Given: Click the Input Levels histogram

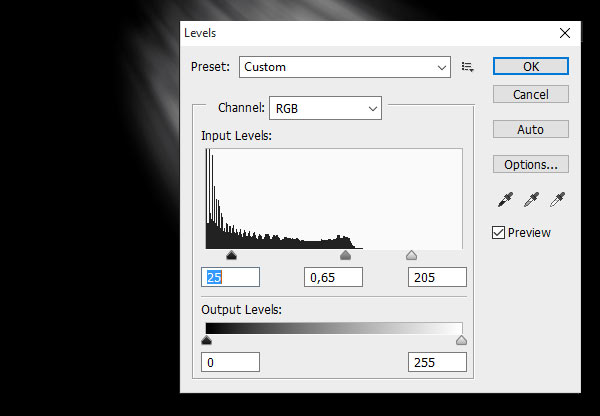Looking at the screenshot, I should [334, 199].
